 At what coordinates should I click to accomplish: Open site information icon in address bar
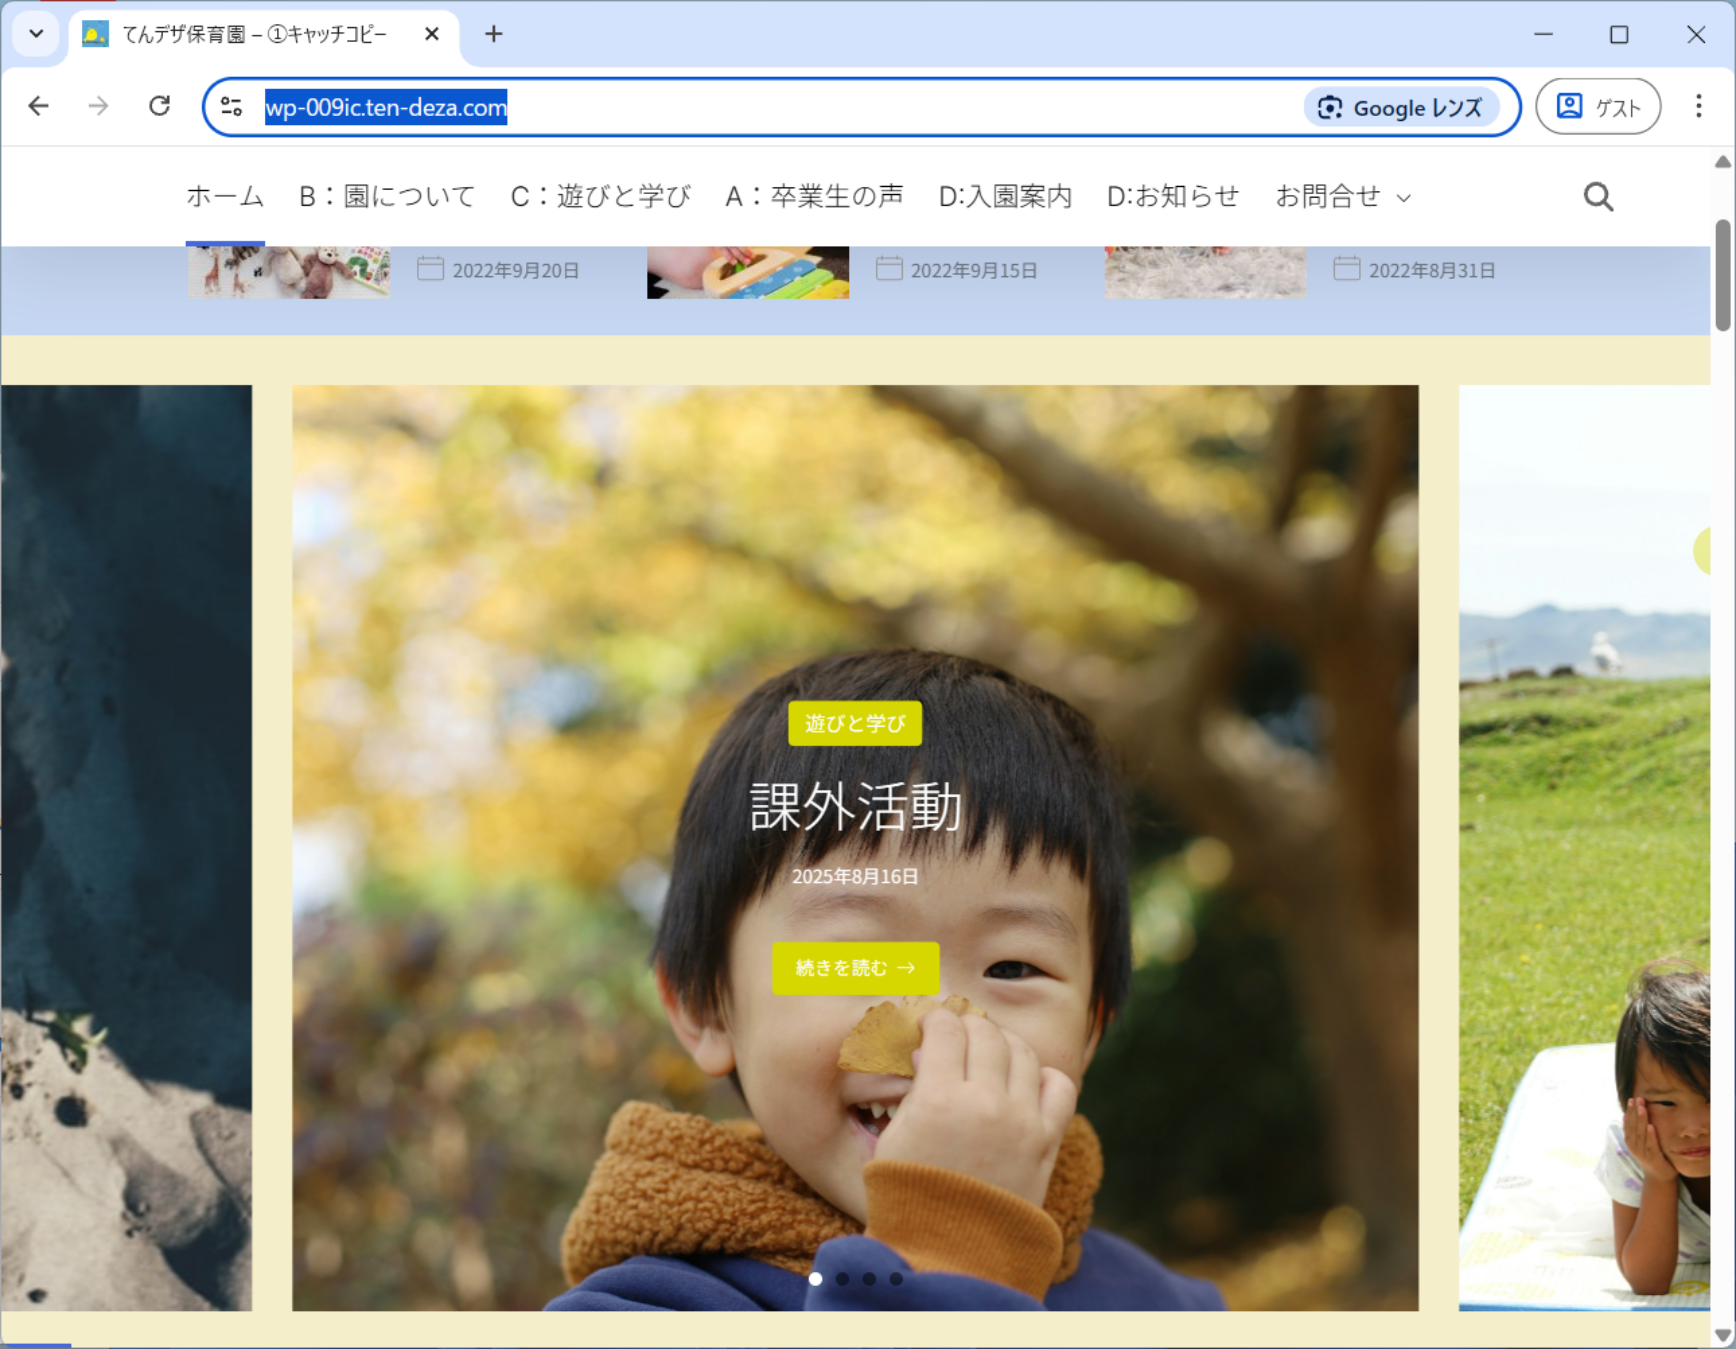pos(232,107)
